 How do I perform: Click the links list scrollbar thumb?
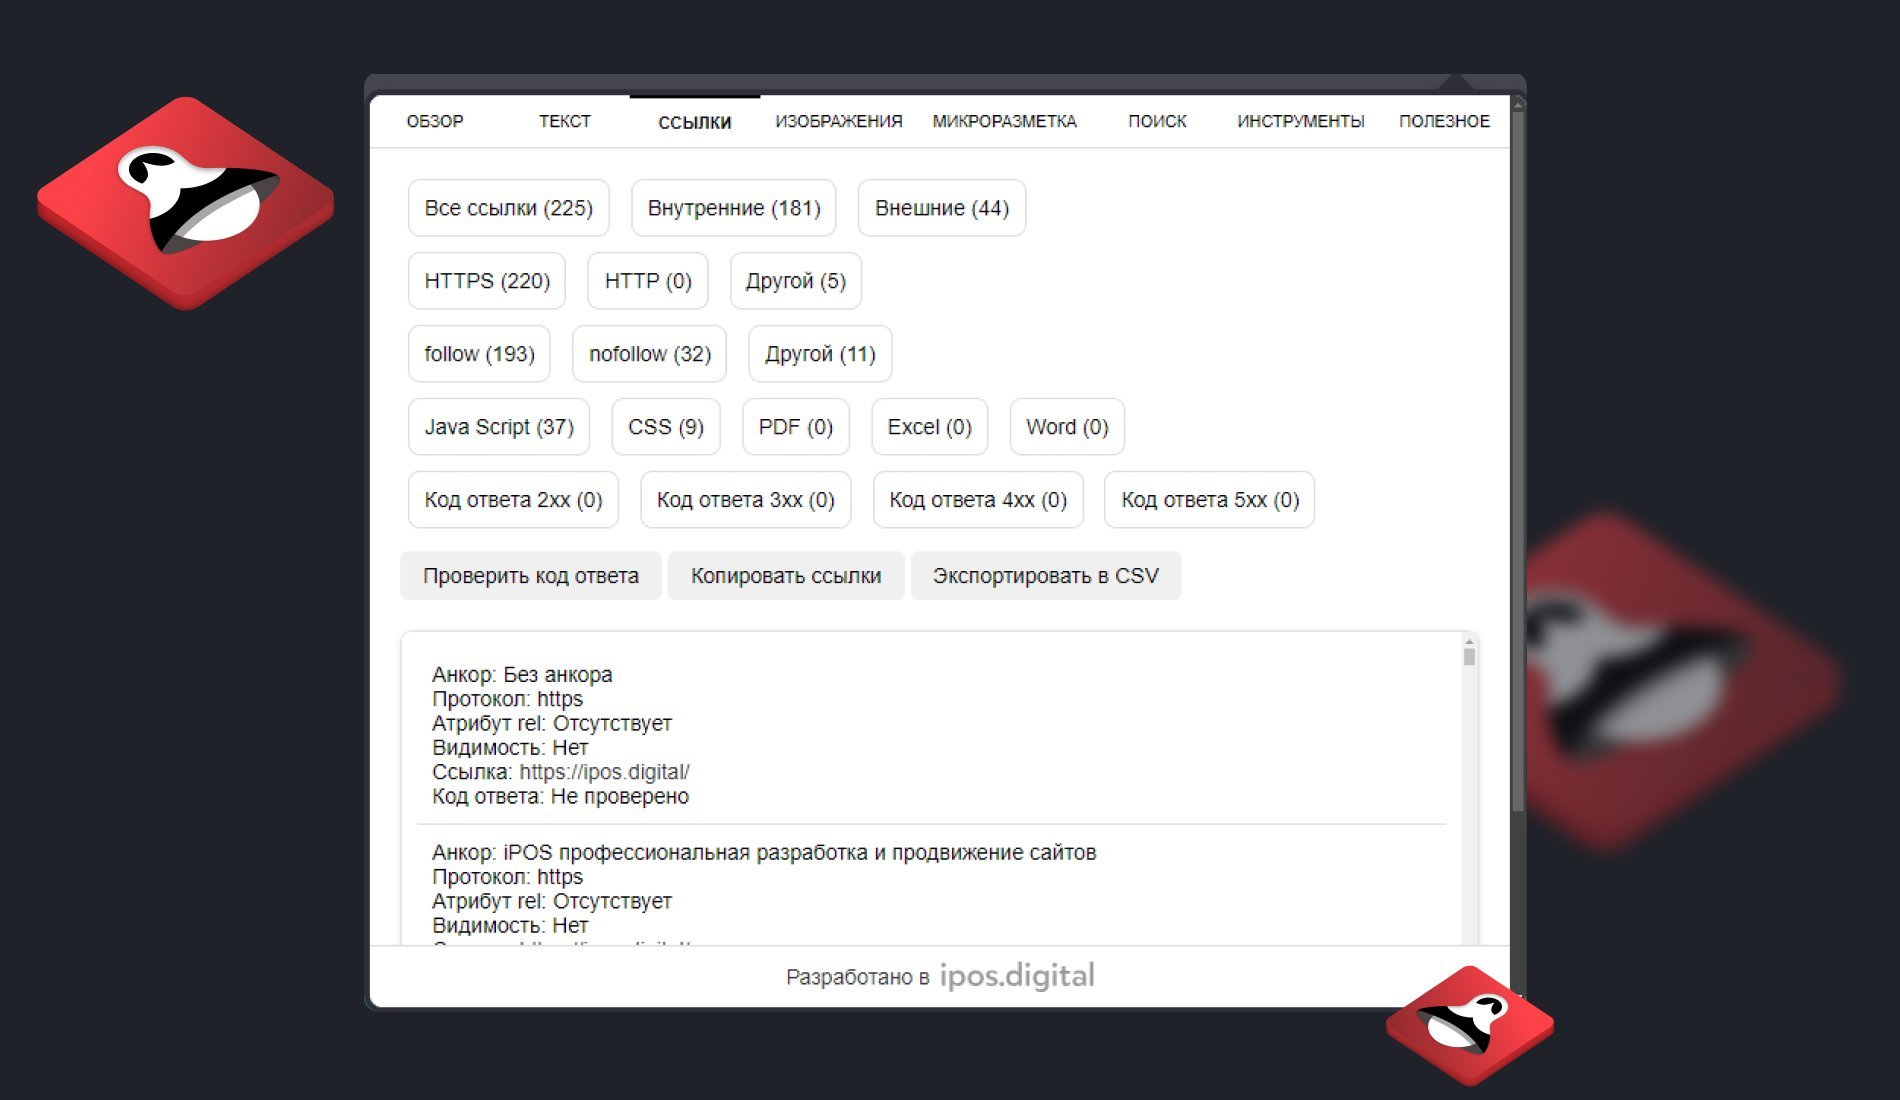[x=1469, y=657]
